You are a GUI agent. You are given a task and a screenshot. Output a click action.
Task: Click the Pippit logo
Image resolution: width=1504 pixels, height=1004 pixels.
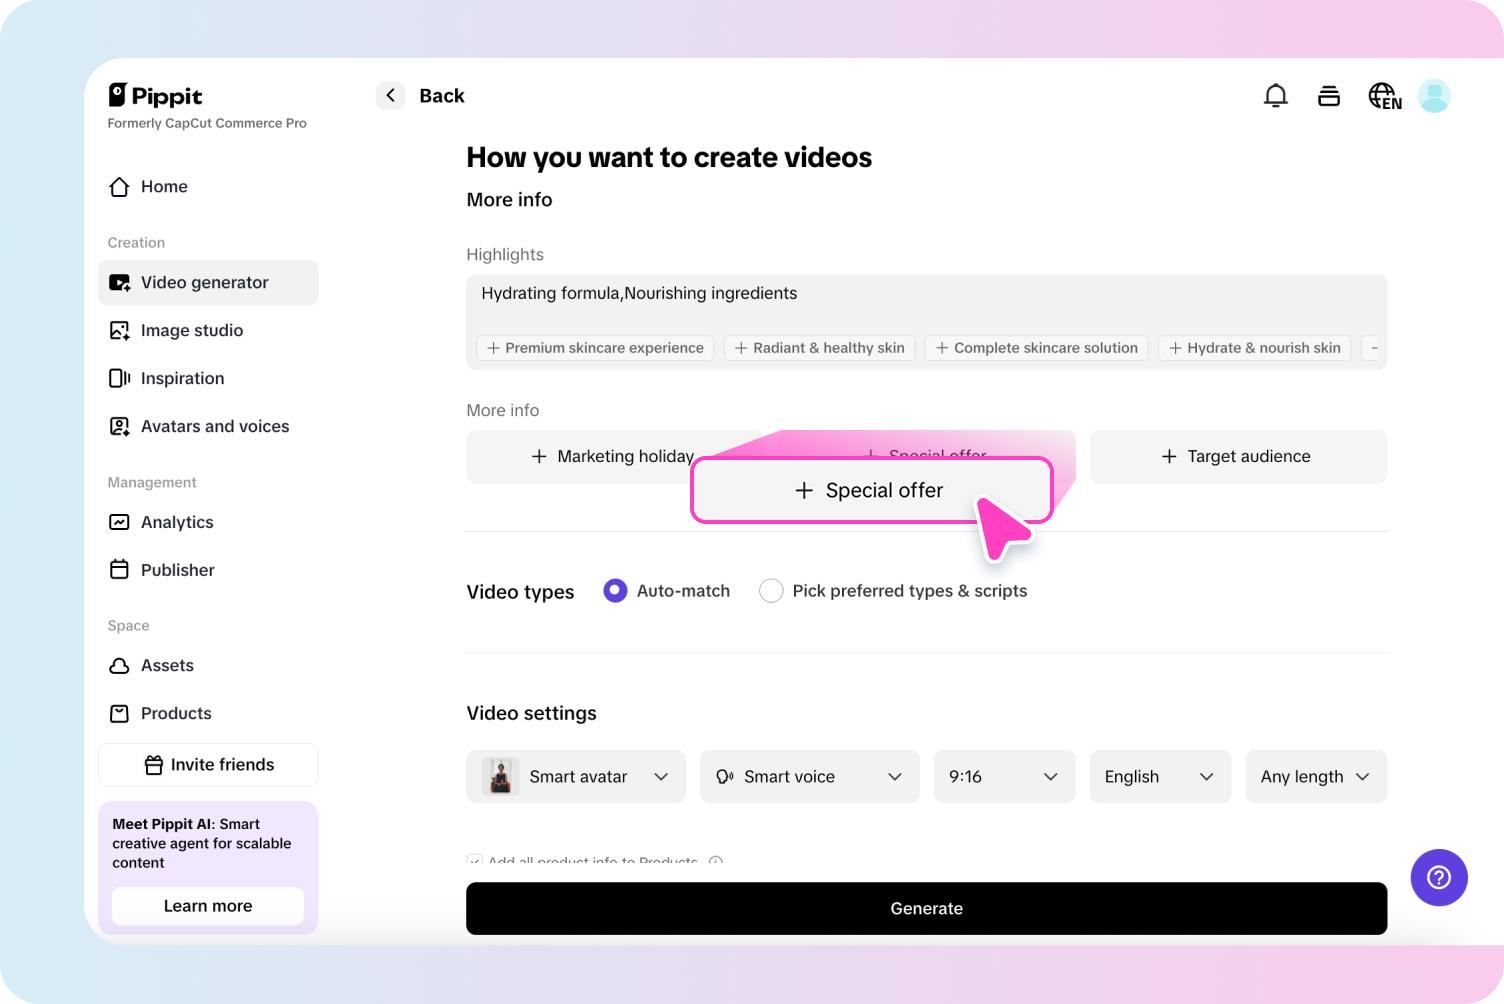point(156,96)
